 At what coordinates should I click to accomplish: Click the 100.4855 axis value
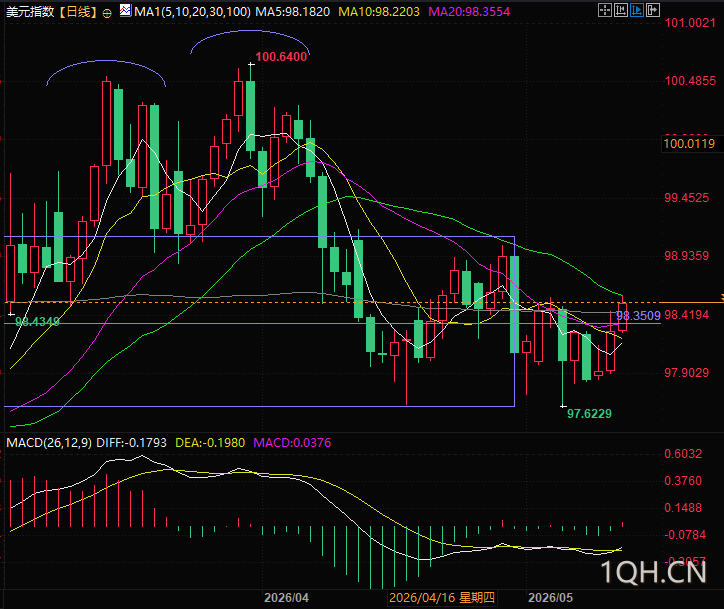[x=690, y=81]
